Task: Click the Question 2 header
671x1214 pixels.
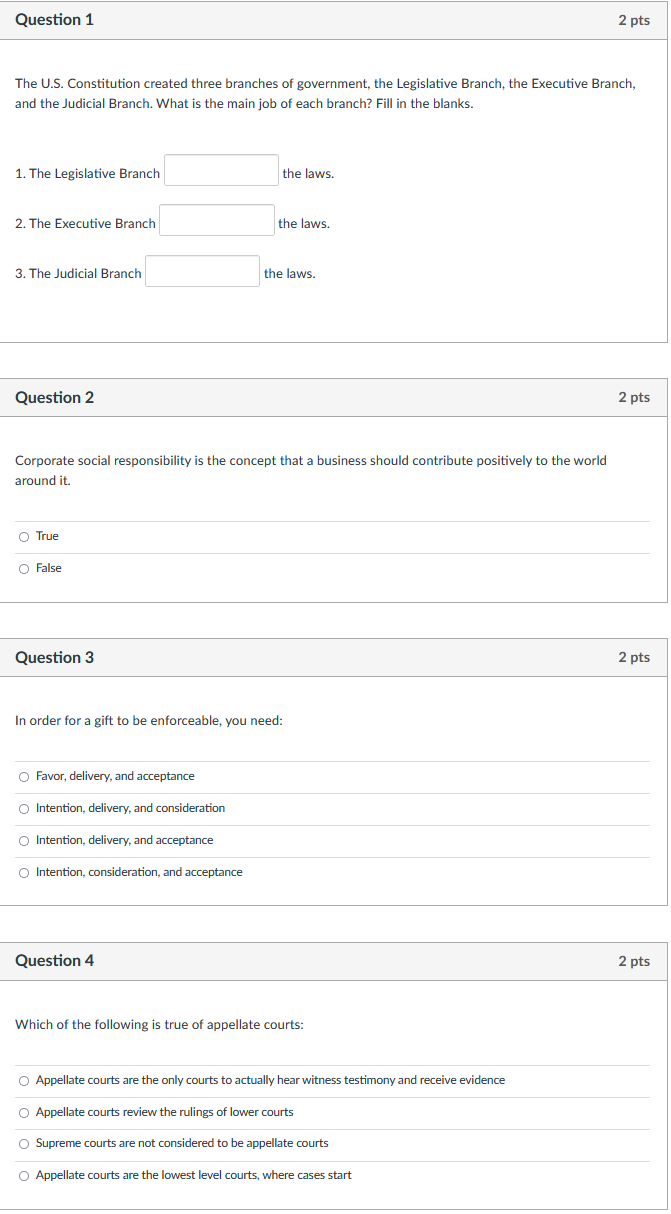Action: (54, 397)
